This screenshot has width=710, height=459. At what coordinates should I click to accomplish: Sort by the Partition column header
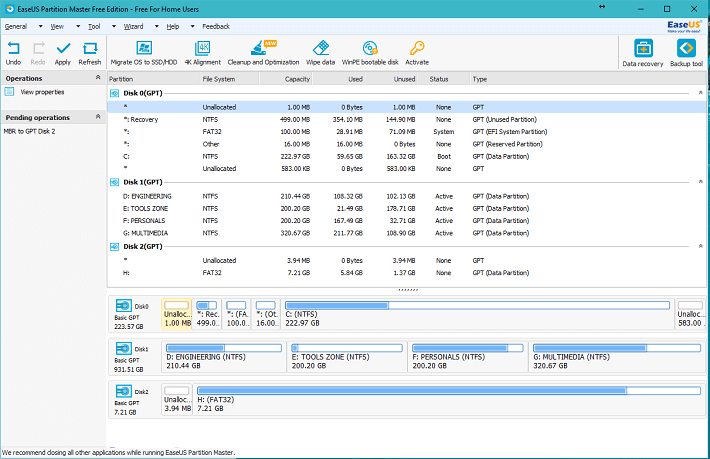[x=154, y=79]
